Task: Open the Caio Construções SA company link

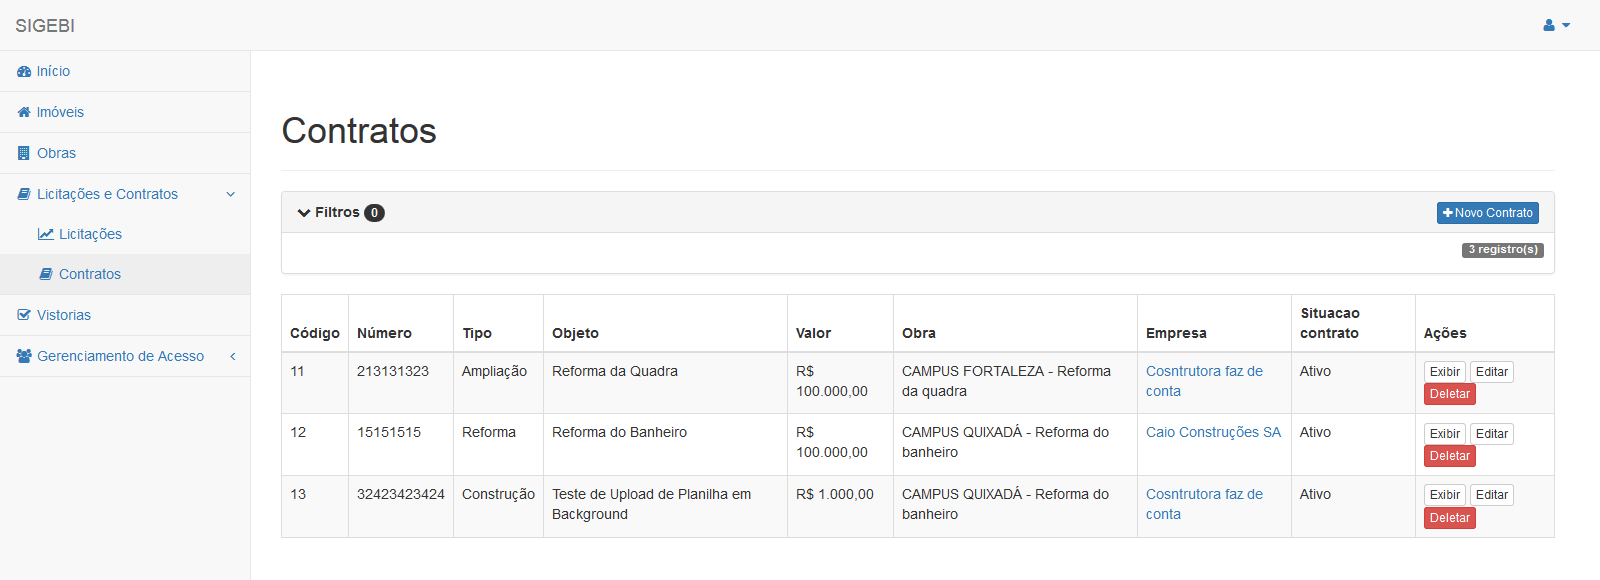Action: pyautogui.click(x=1213, y=432)
